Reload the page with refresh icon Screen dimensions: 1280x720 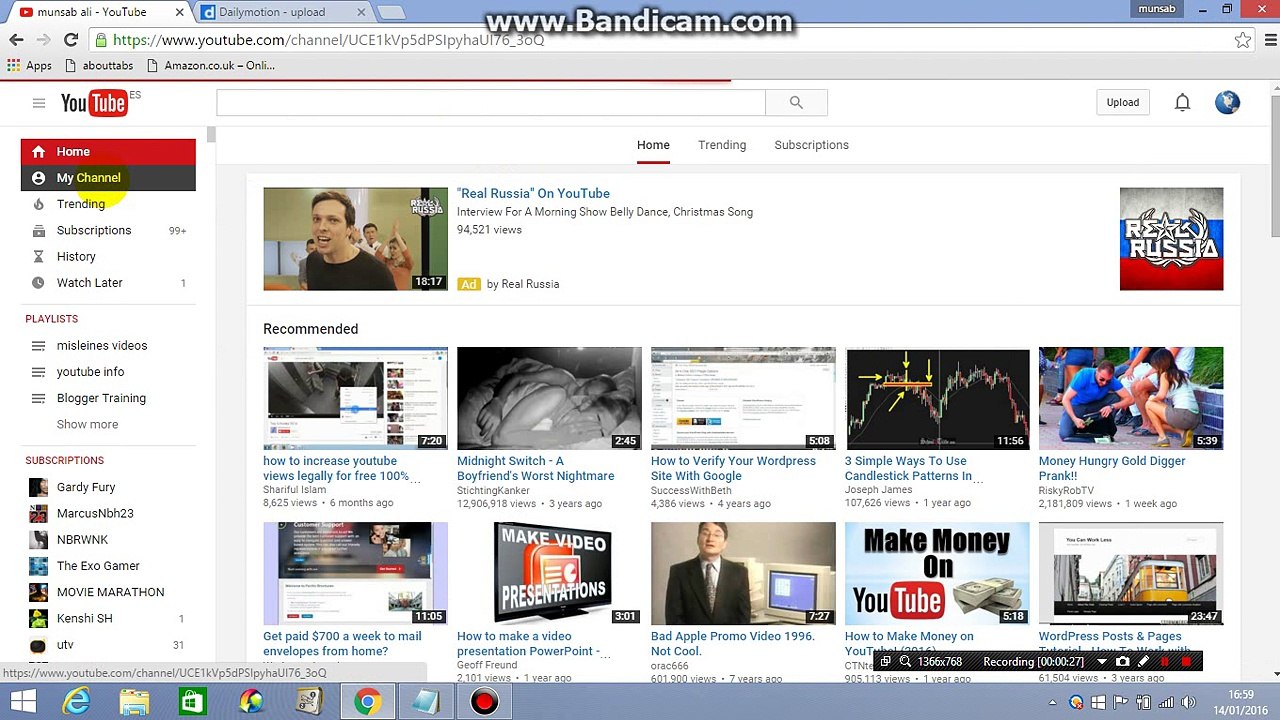coord(70,40)
